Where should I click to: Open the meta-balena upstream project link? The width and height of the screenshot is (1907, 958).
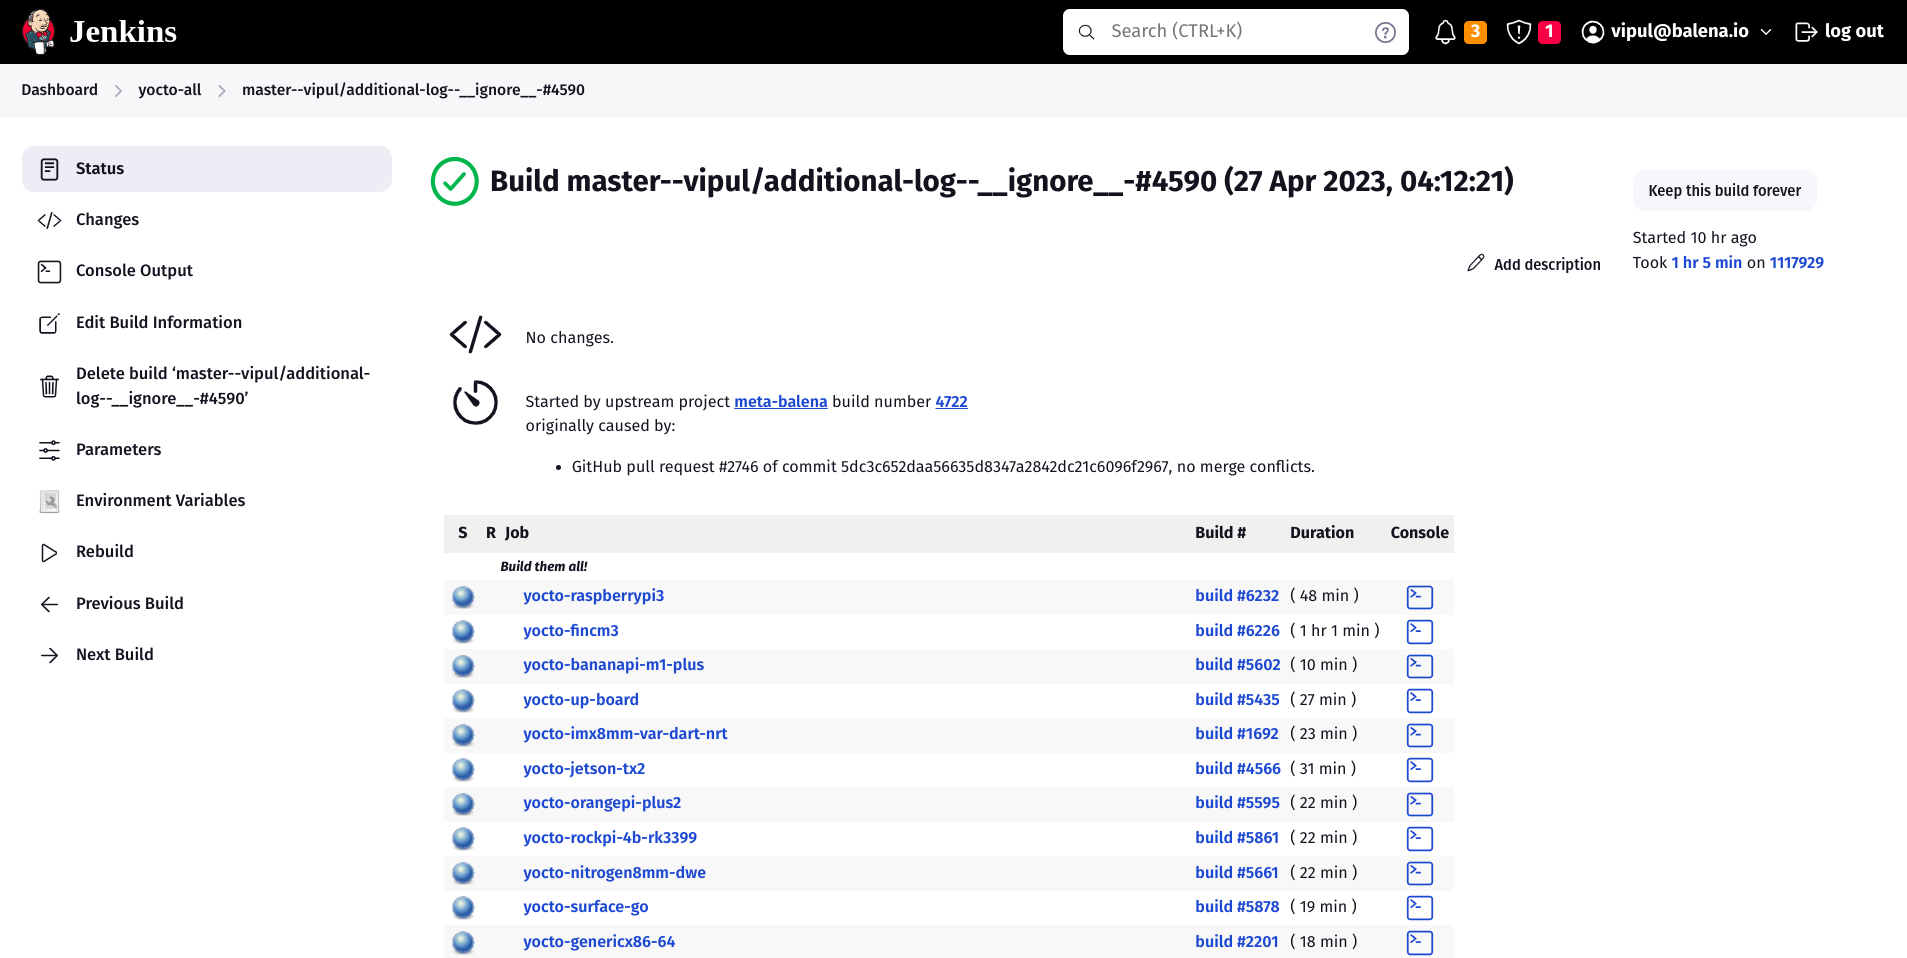tap(781, 401)
